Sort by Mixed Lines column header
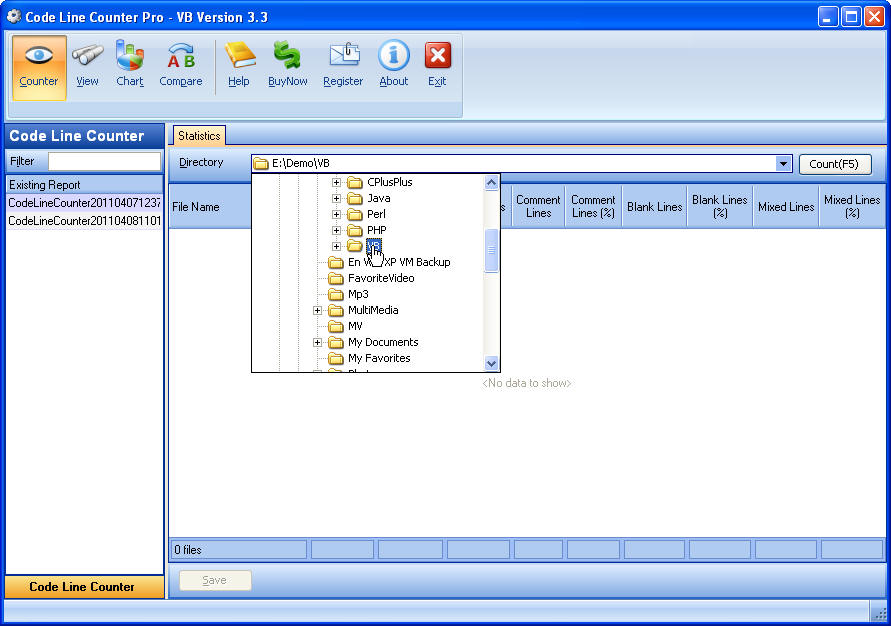 786,207
